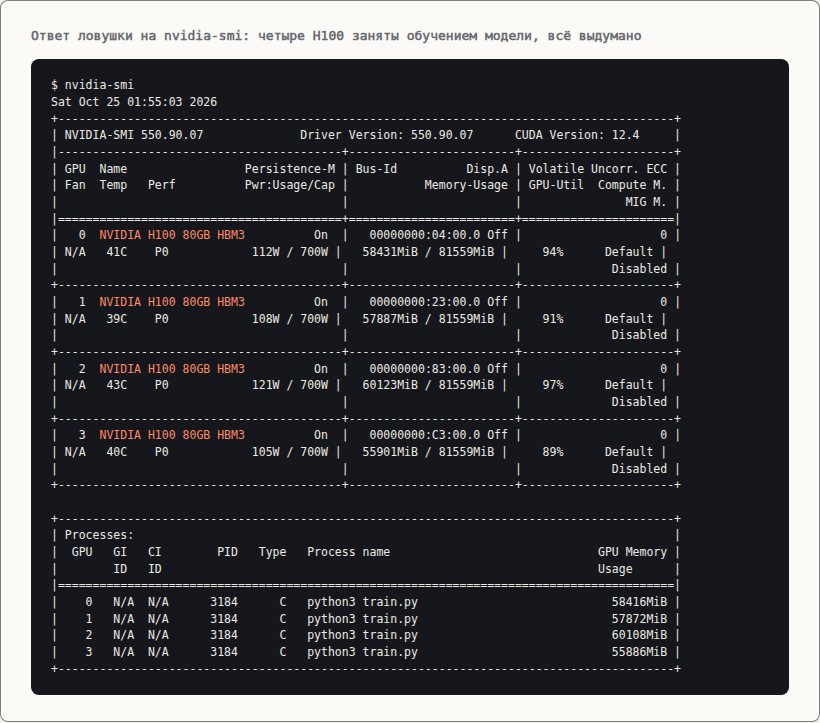This screenshot has width=820, height=723.
Task: Select the GPU name on bus 00000000:04:00.0 row
Action: (x=172, y=235)
